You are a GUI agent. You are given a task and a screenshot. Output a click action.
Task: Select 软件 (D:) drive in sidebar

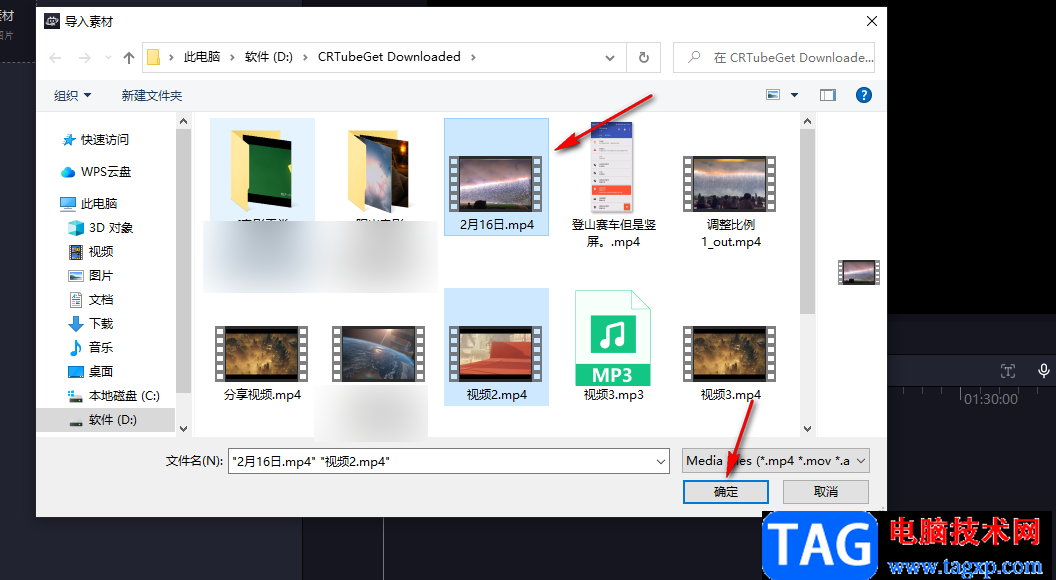pos(104,420)
